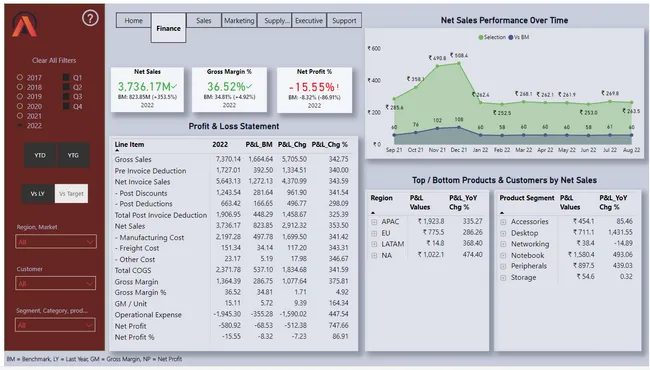Check the Q1 quarter checkbox
The height and width of the screenshot is (370, 650).
[x=66, y=77]
